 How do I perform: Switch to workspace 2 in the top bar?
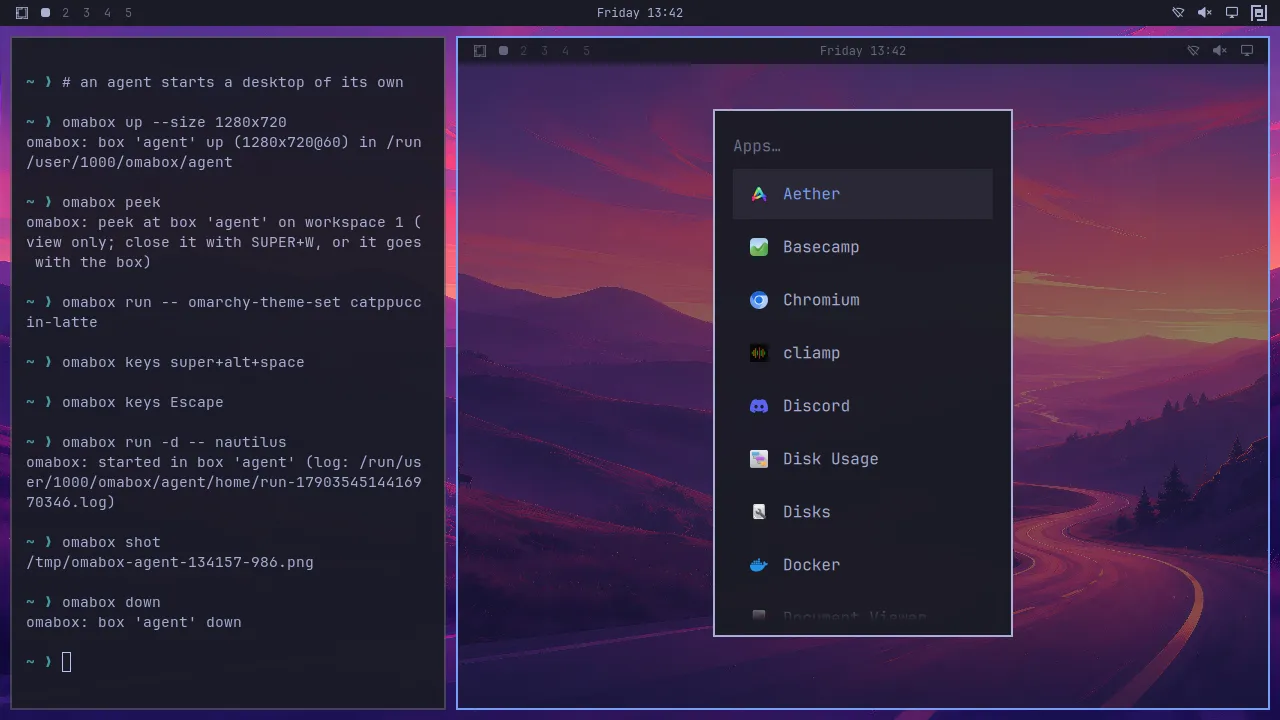[x=66, y=13]
